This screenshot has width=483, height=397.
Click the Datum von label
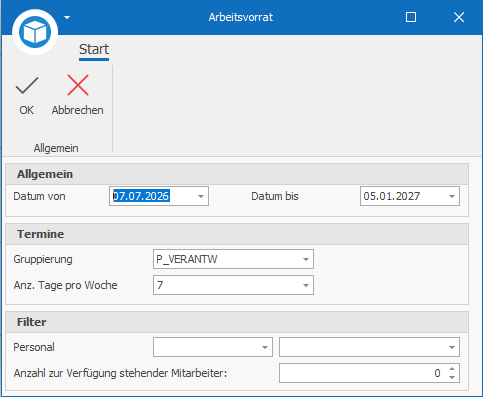pyautogui.click(x=39, y=196)
